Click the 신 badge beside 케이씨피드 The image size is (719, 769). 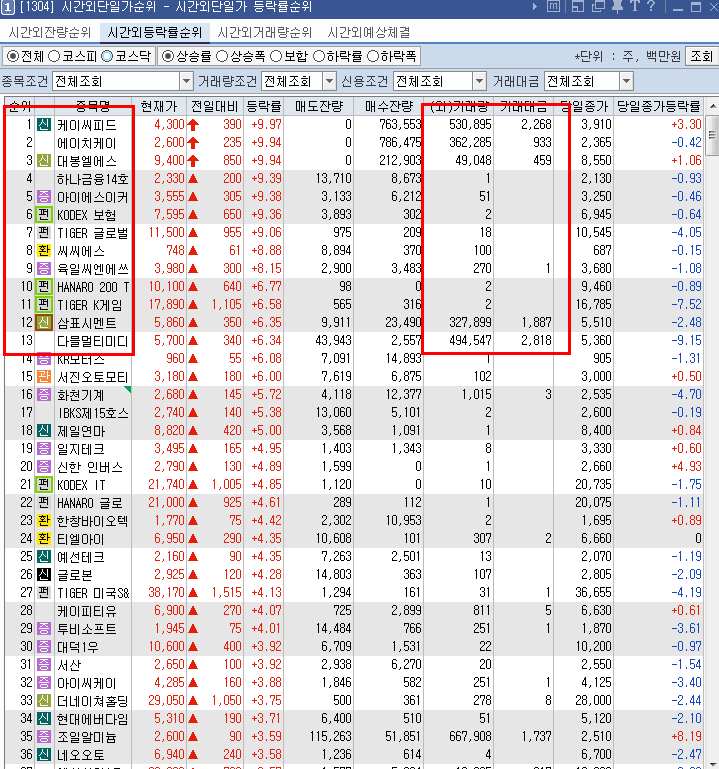(x=44, y=125)
